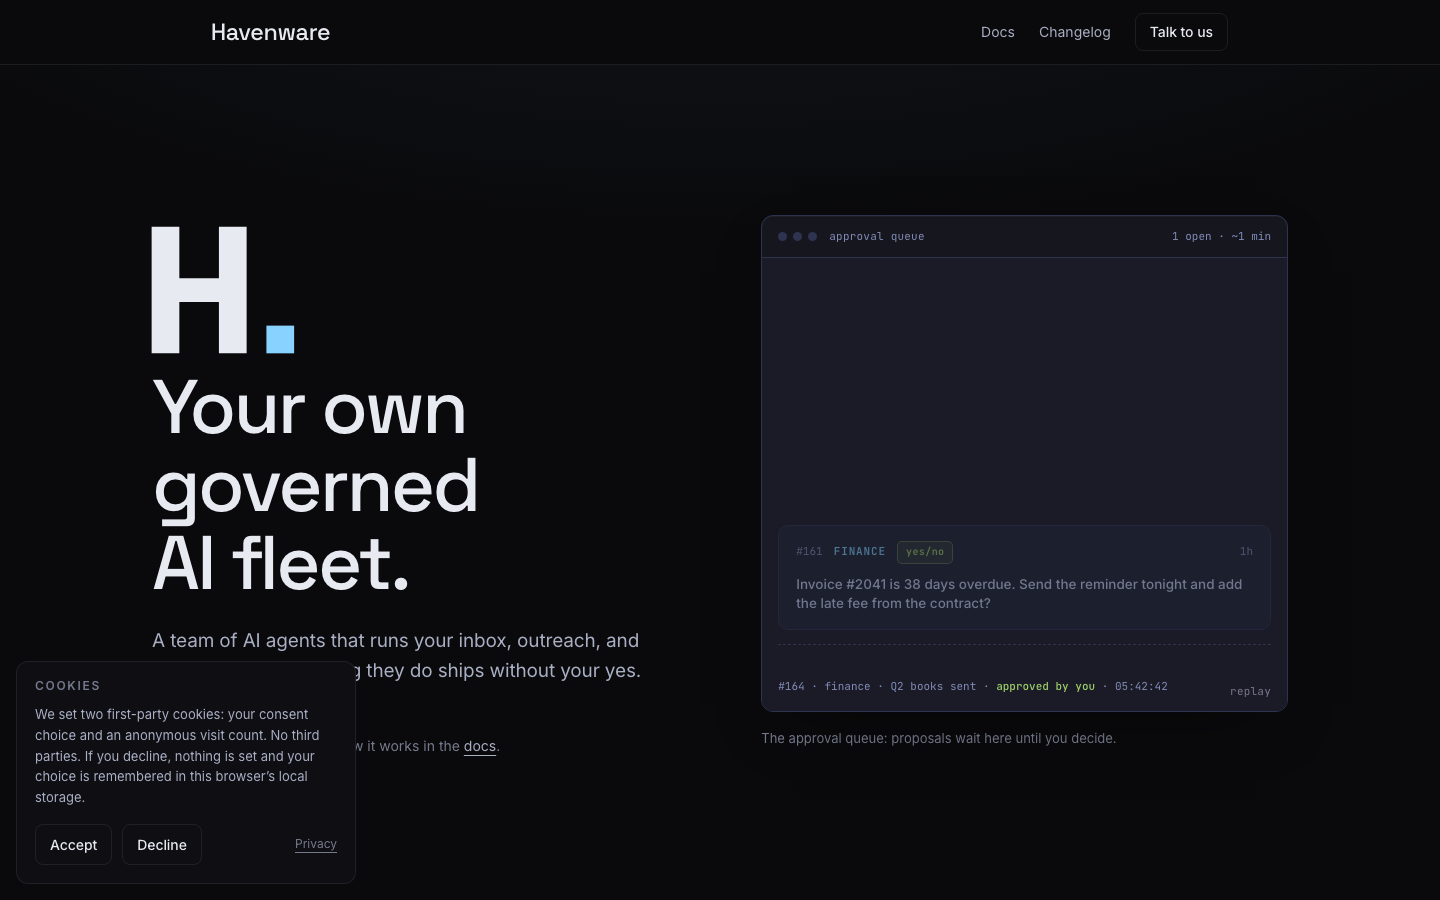The height and width of the screenshot is (900, 1440).
Task: Click the '#161' proposal number
Action: tap(809, 551)
